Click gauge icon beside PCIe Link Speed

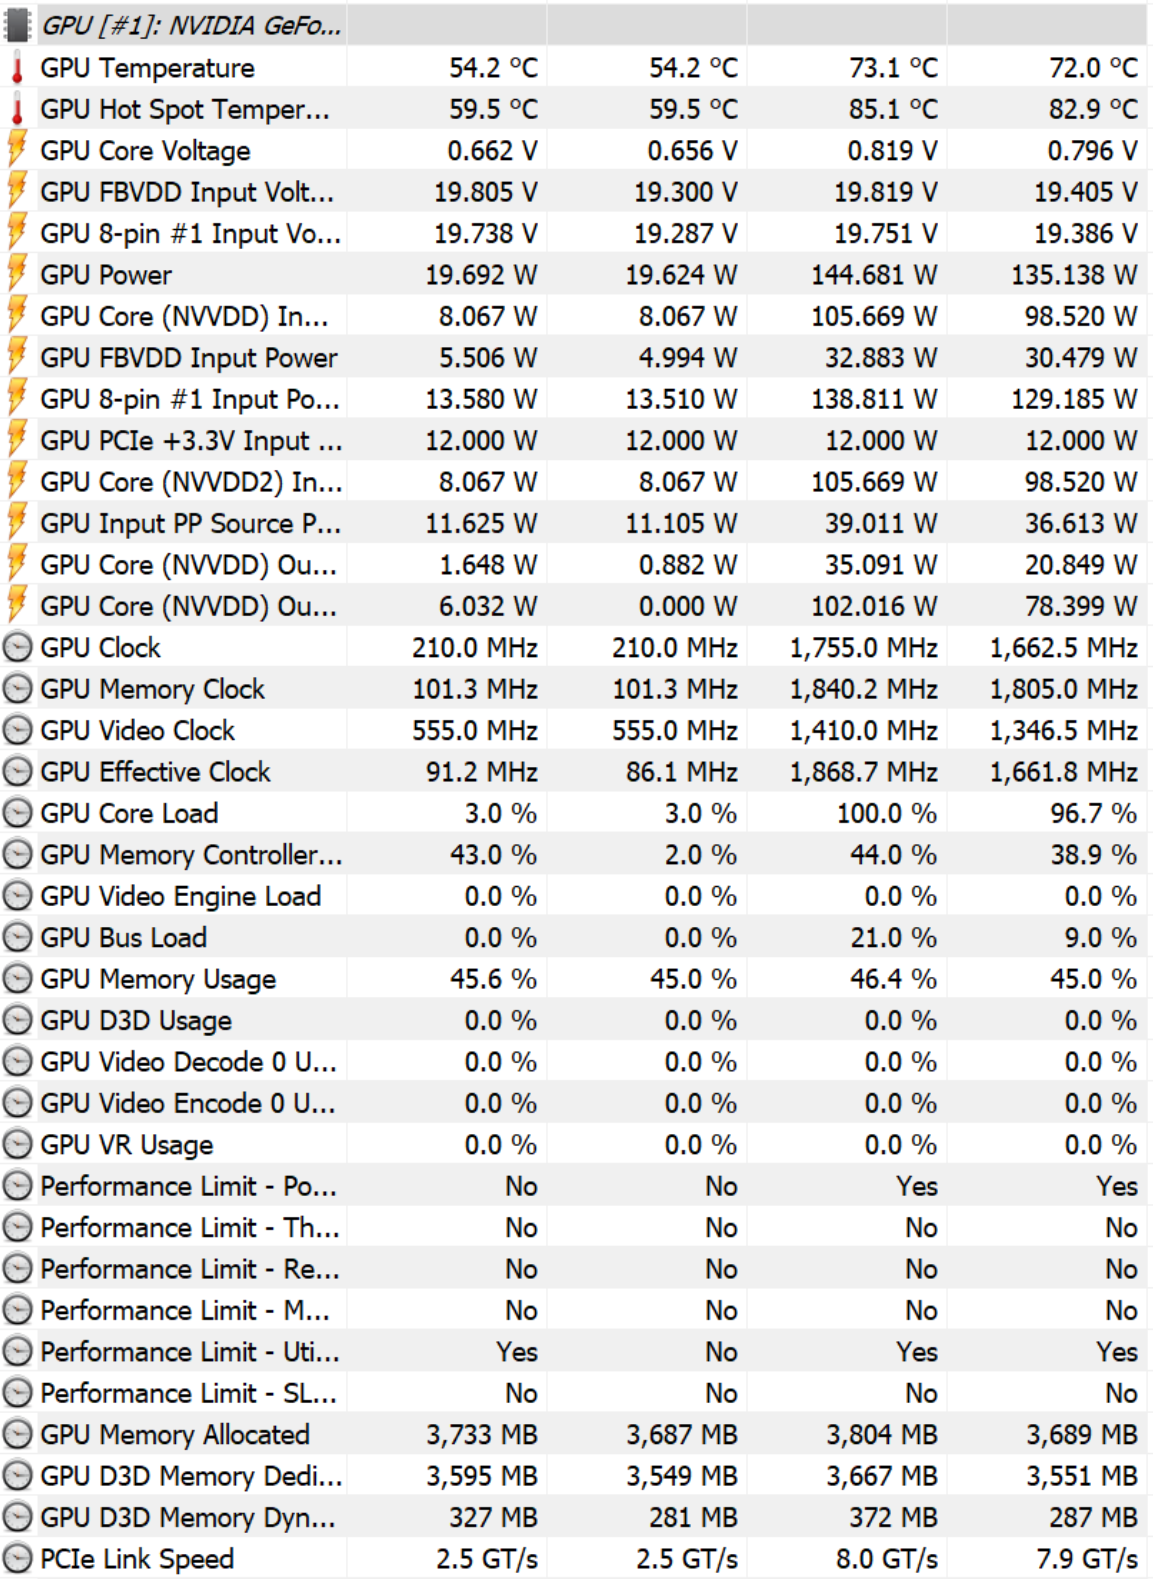pos(17,1559)
